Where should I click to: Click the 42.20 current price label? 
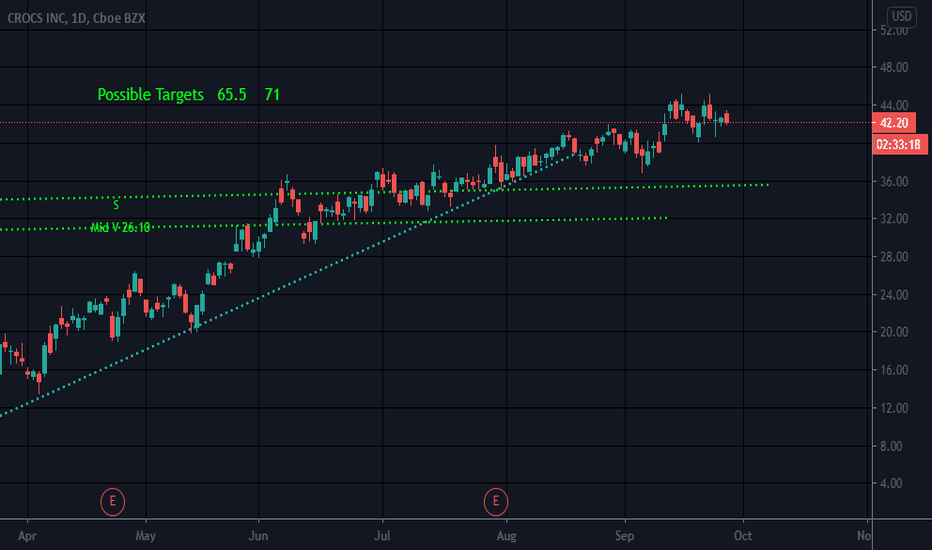point(894,123)
